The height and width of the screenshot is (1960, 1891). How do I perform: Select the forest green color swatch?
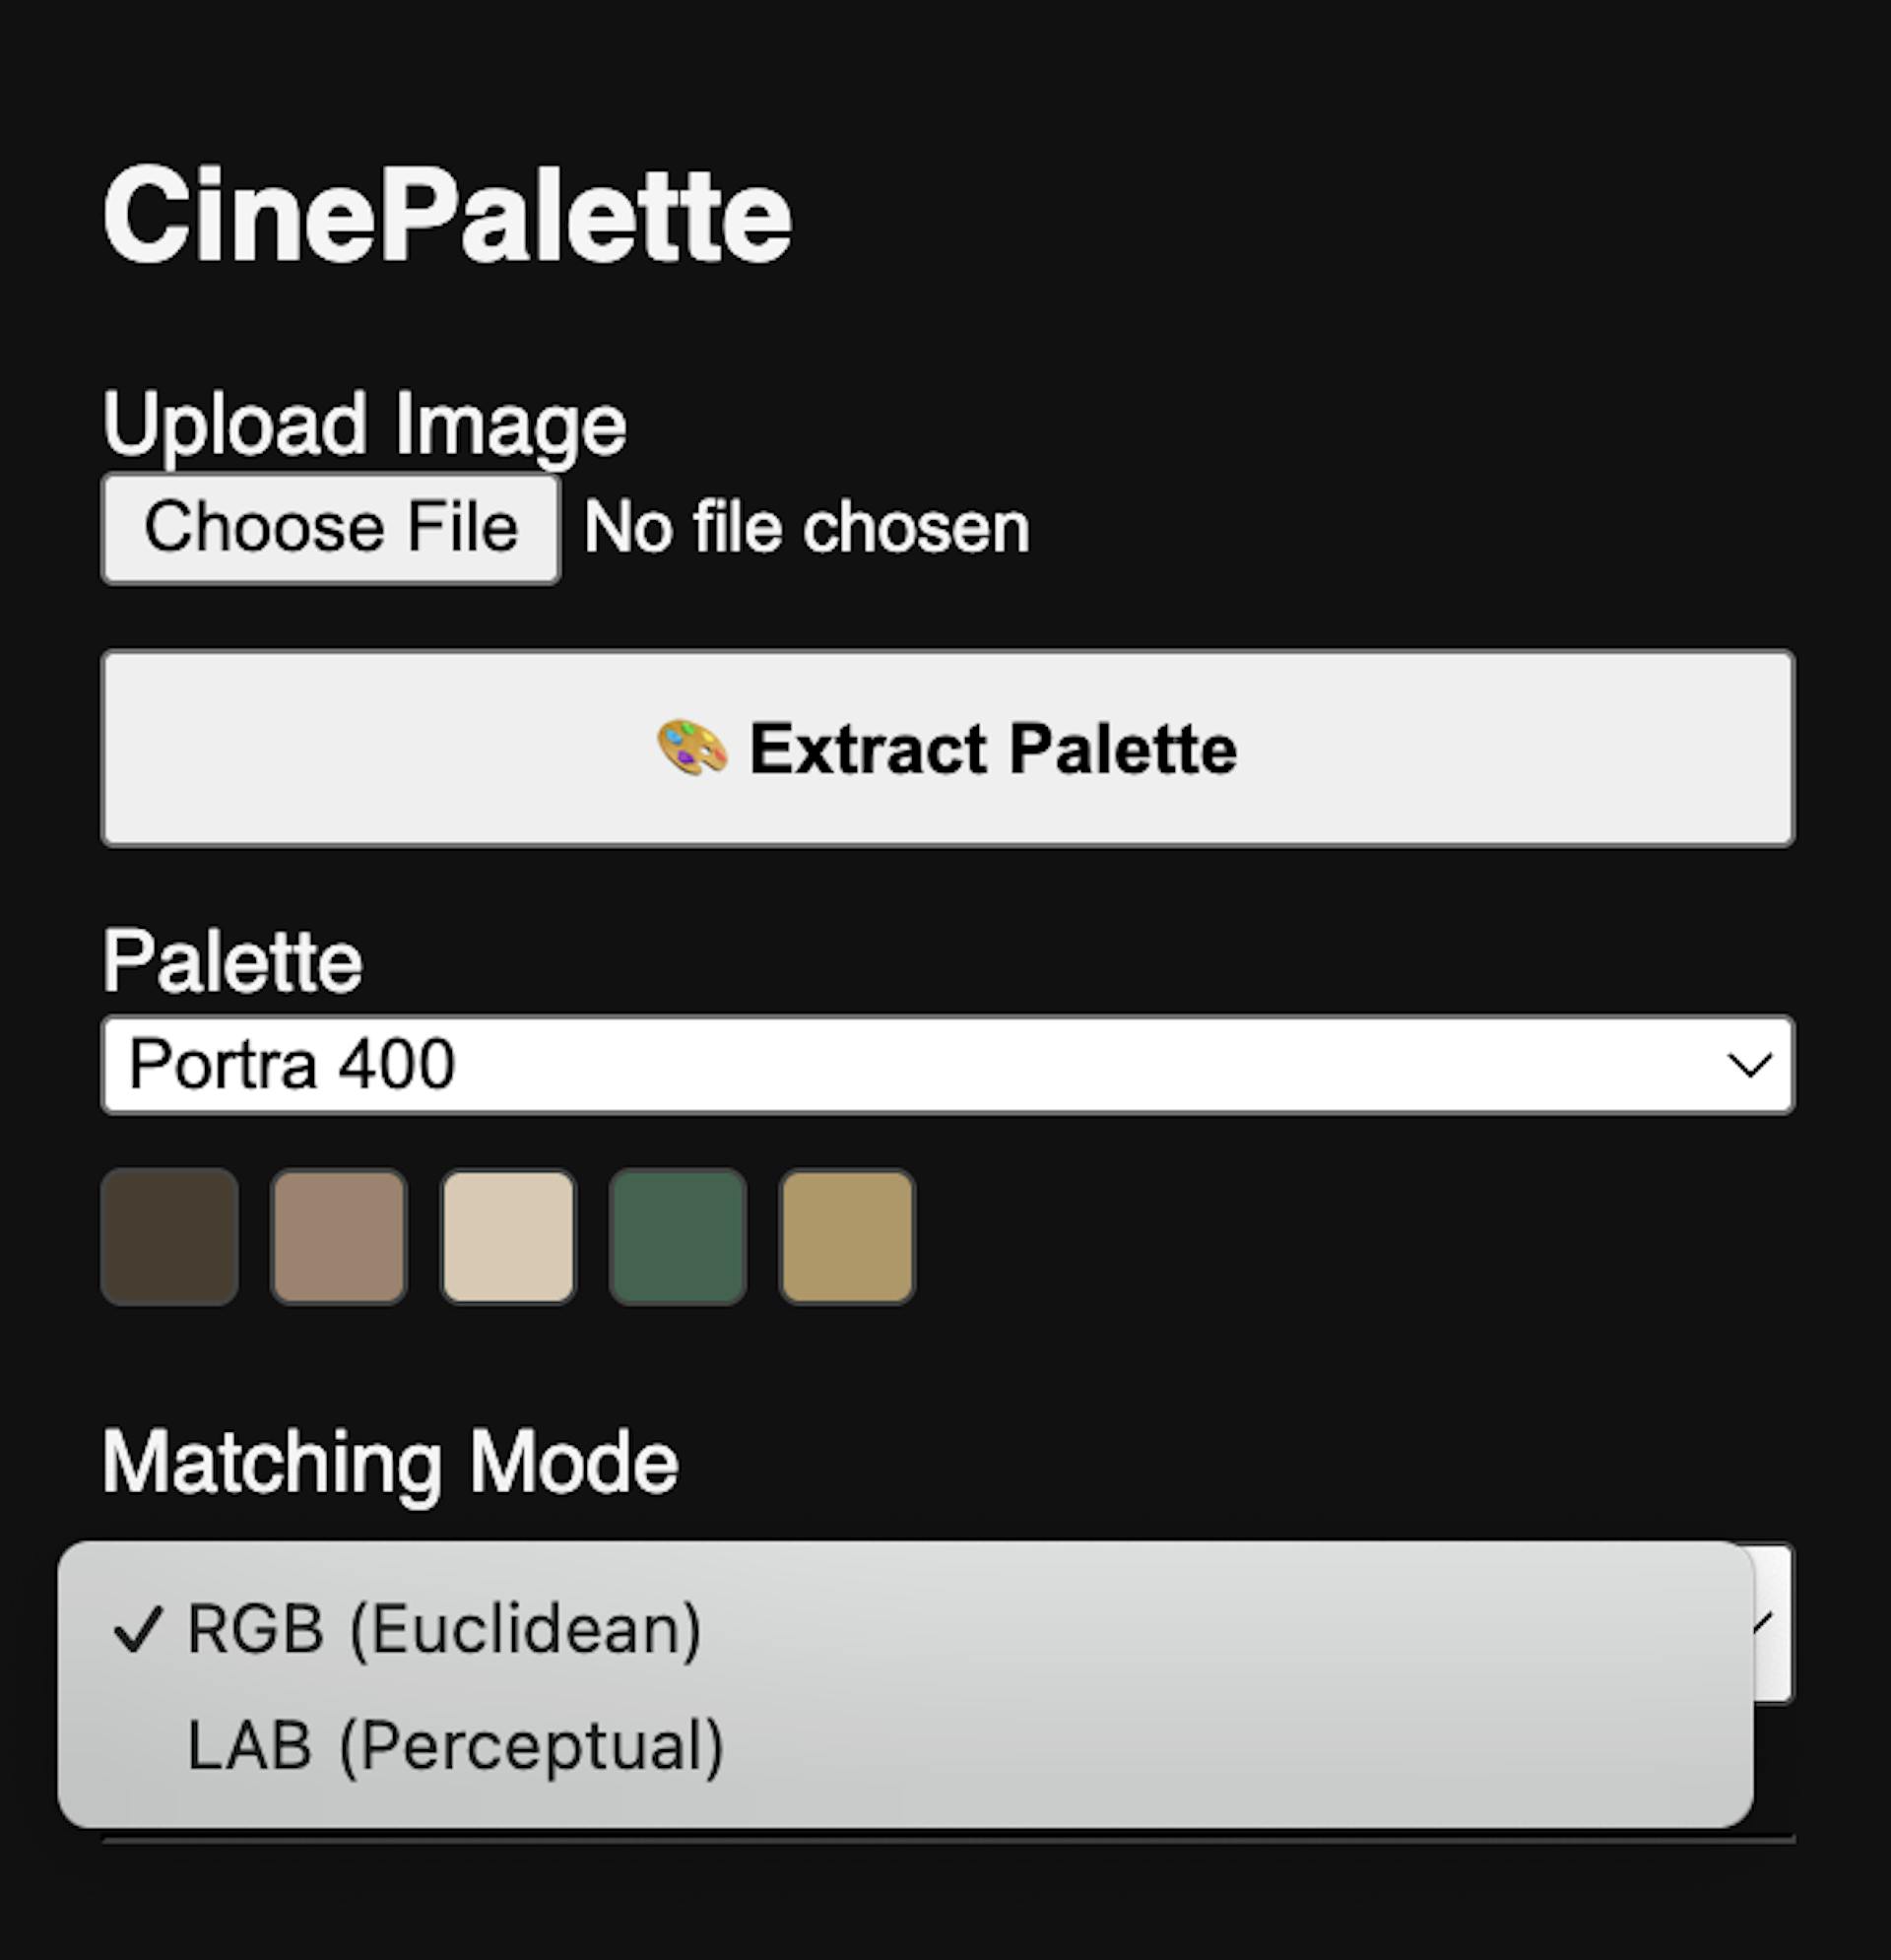point(678,1237)
